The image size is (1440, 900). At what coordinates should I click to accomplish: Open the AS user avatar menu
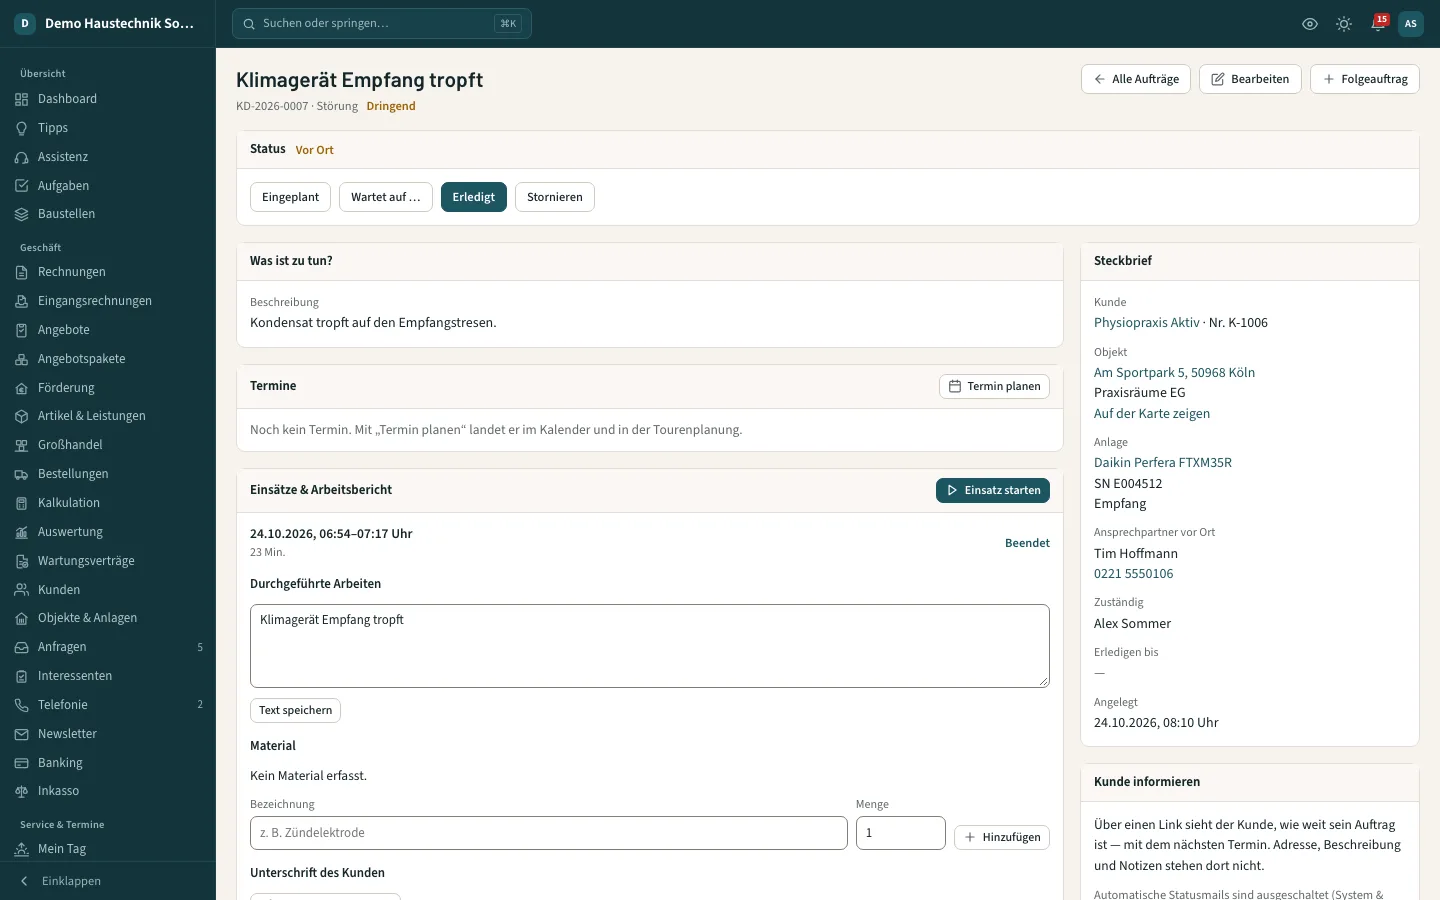coord(1411,24)
